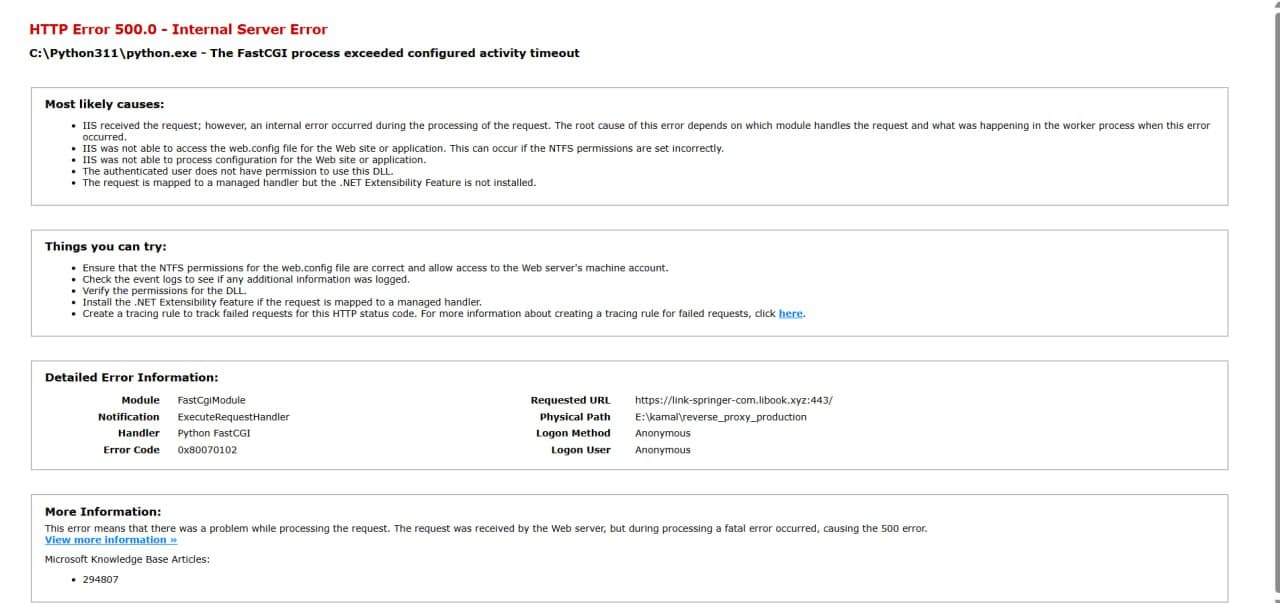This screenshot has height=603, width=1280.
Task: Click the Module value 'FastCgiModule'
Action: click(211, 401)
